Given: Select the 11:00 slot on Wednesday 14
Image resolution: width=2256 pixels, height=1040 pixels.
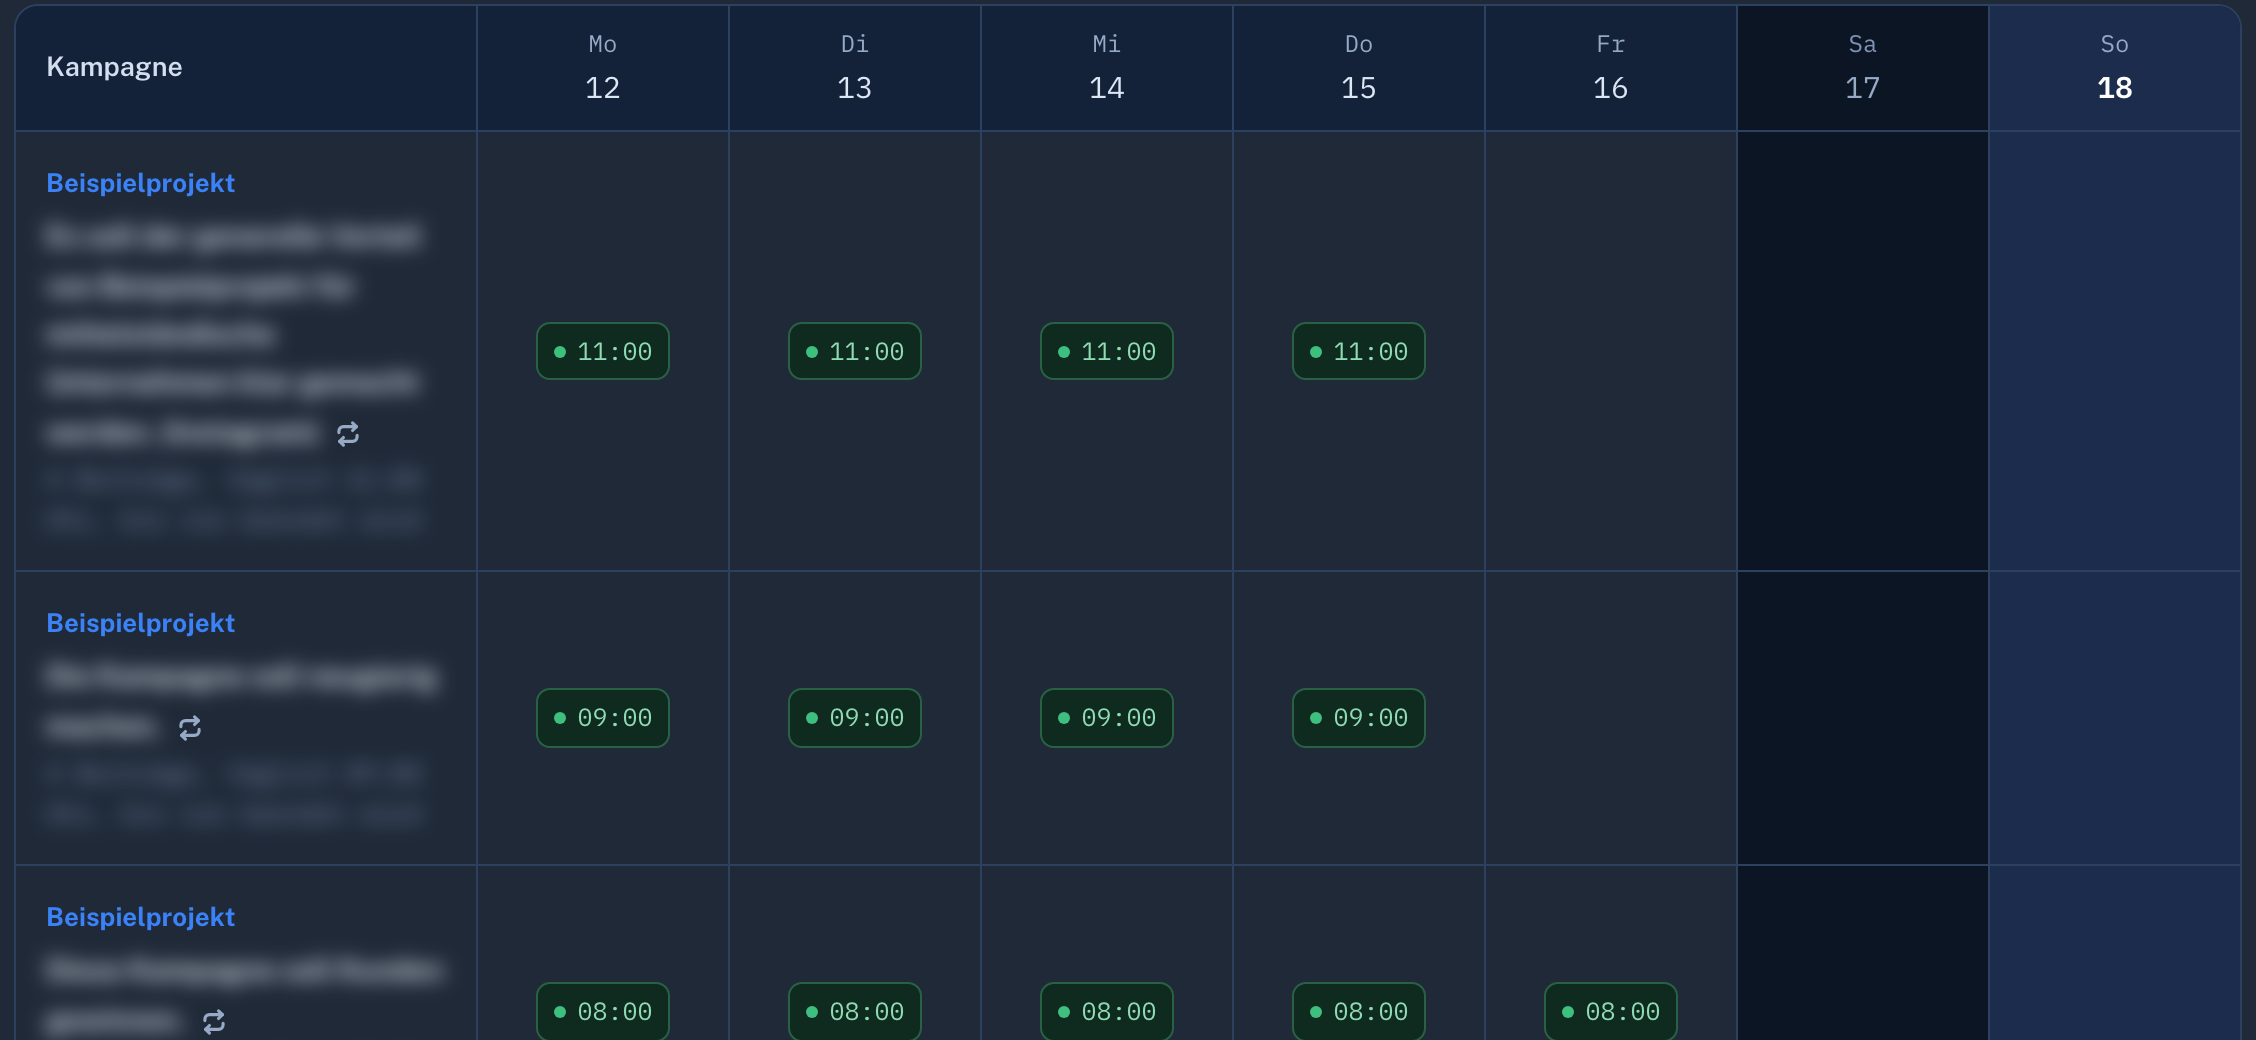Looking at the screenshot, I should pos(1107,351).
